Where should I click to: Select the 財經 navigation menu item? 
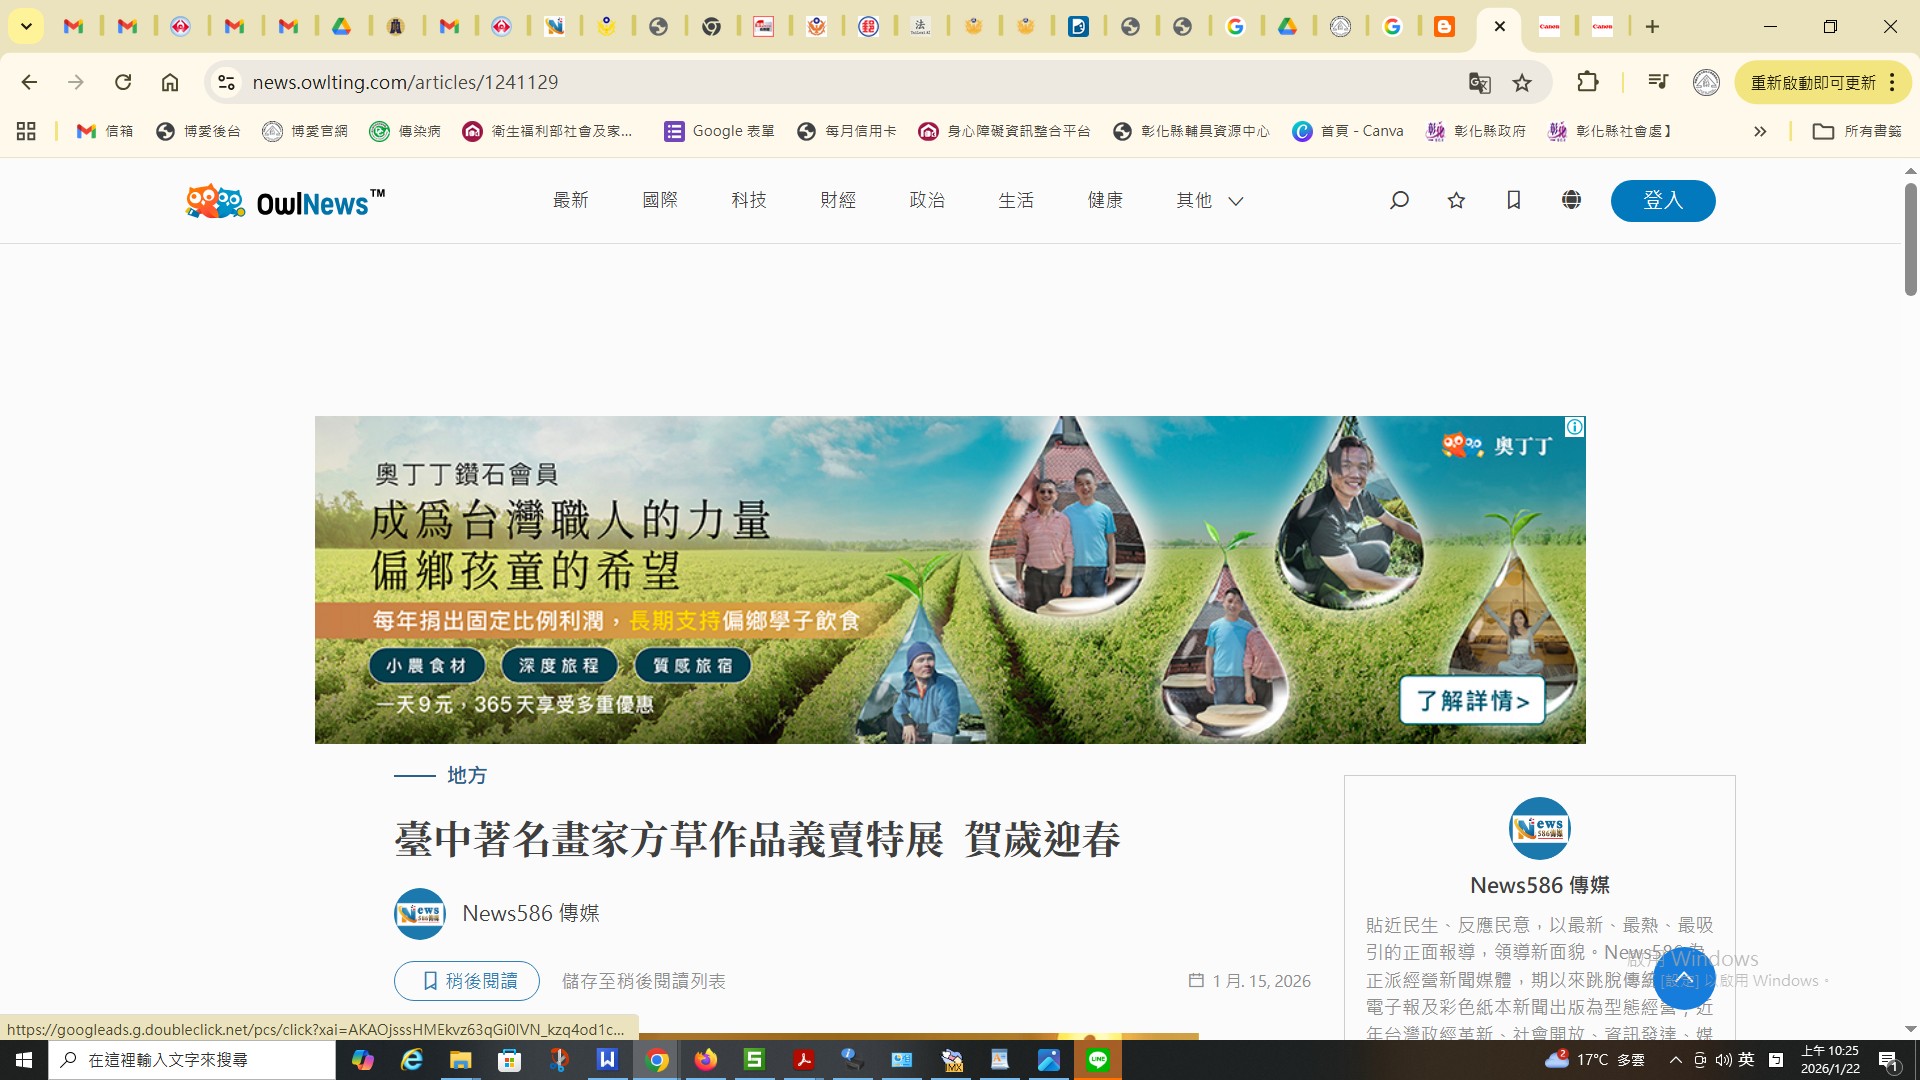tap(837, 201)
